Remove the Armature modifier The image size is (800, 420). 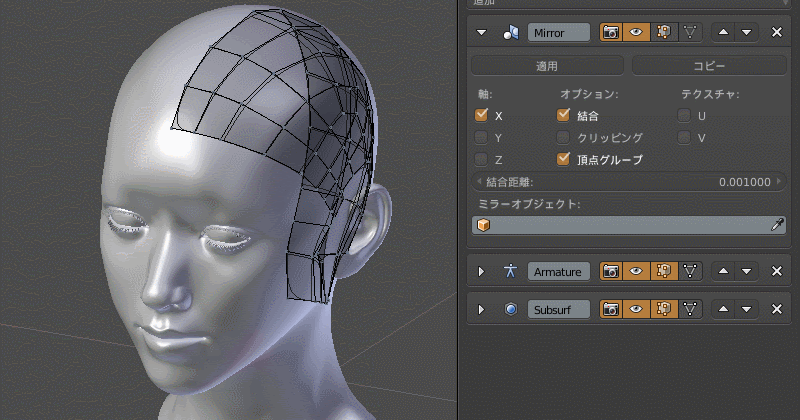[777, 271]
